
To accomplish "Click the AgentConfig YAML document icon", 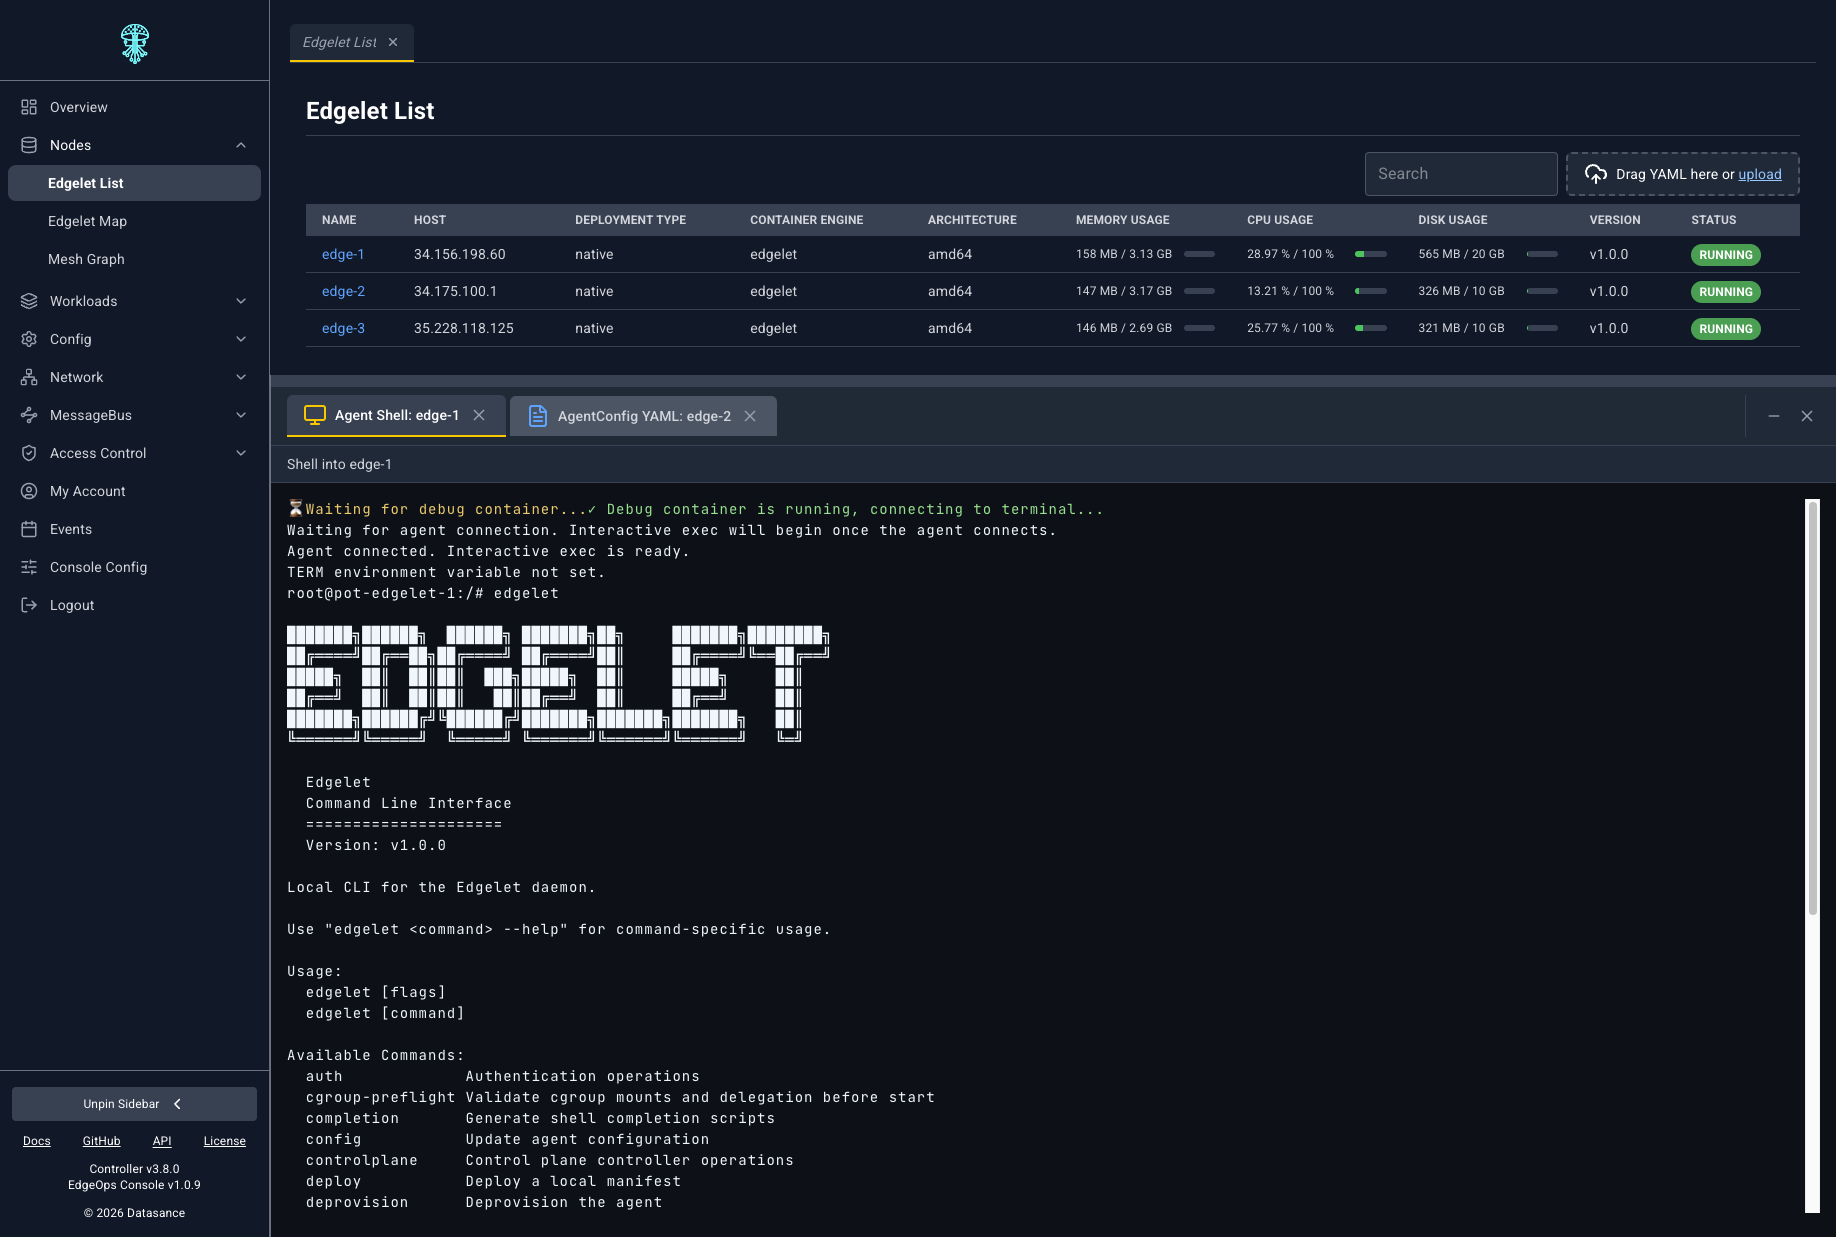I will pos(538,416).
